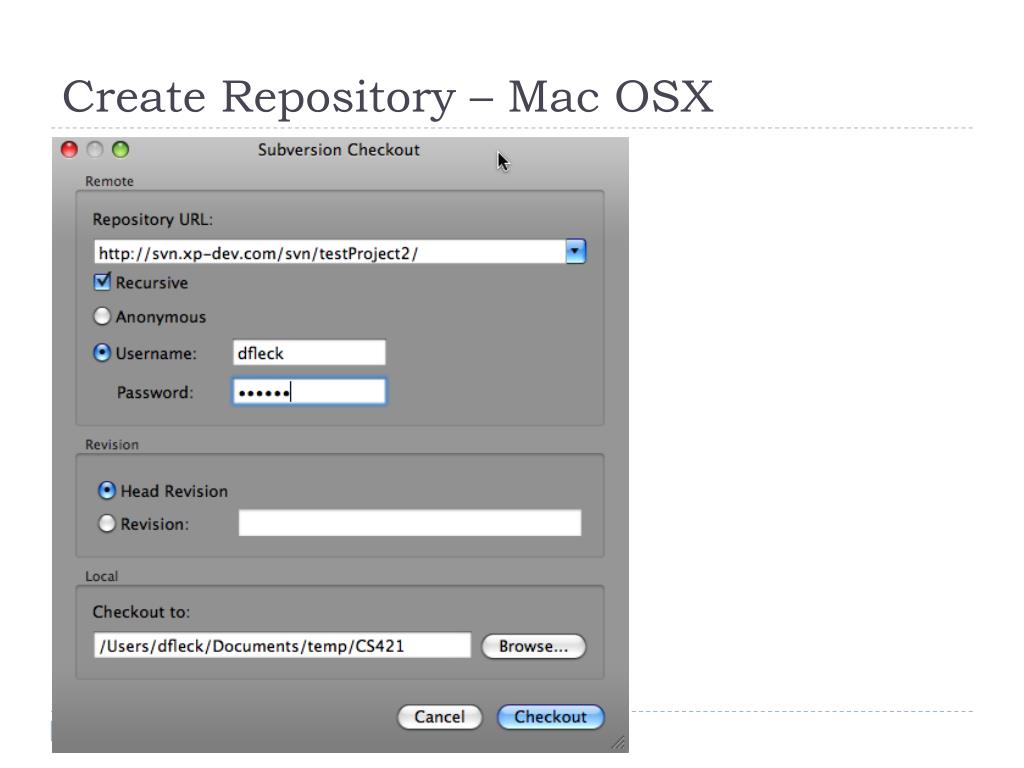Open the Repository URL dropdown arrow

point(575,251)
